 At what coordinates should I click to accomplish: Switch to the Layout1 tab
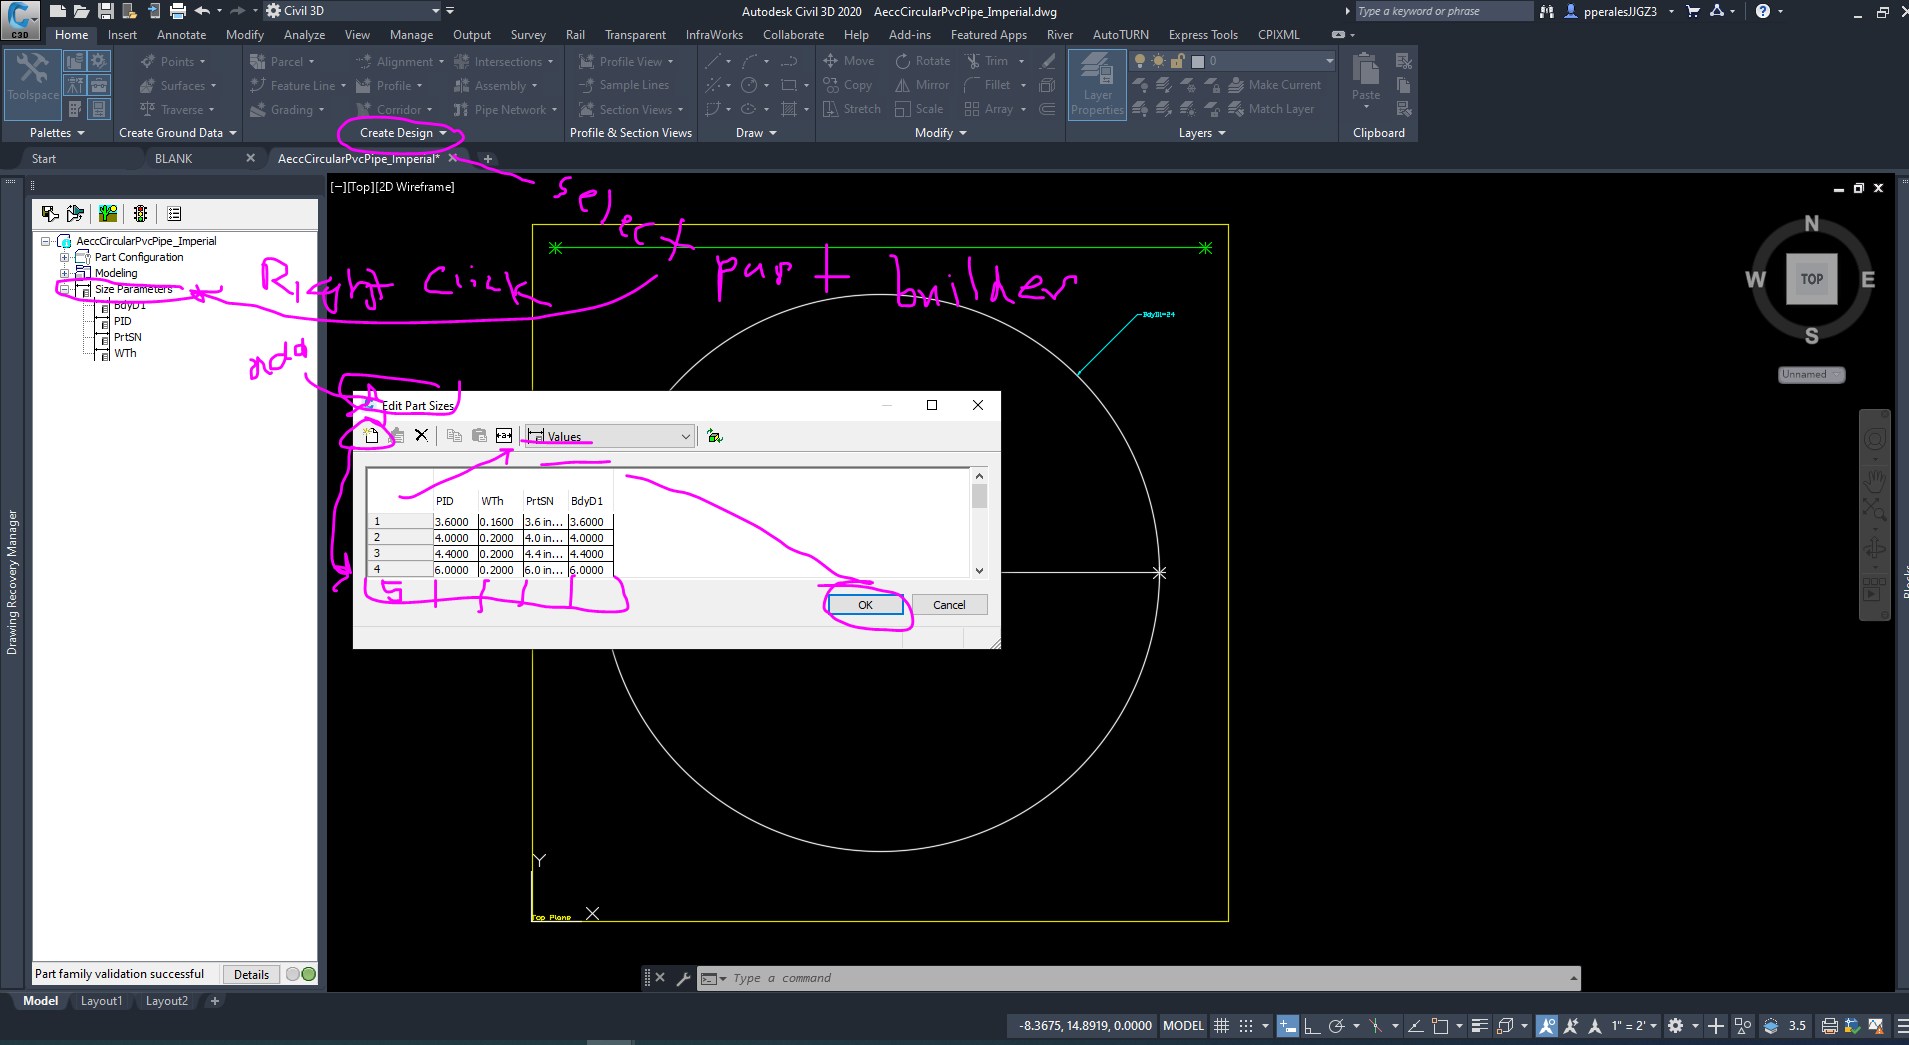[101, 1001]
